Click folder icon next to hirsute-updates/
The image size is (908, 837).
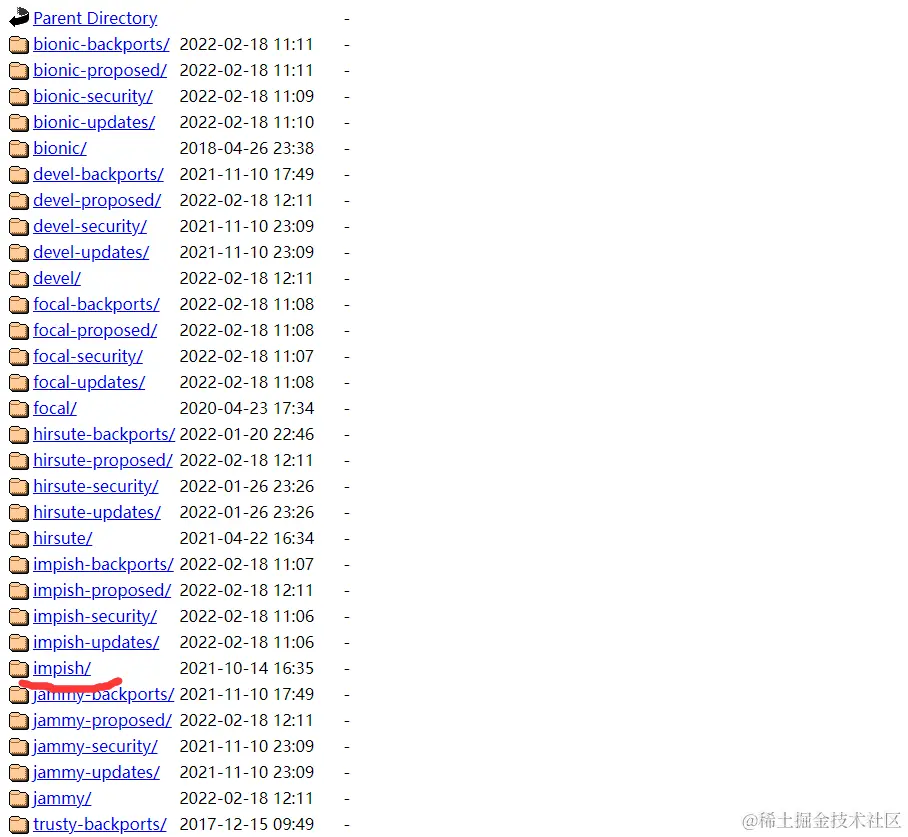point(19,513)
